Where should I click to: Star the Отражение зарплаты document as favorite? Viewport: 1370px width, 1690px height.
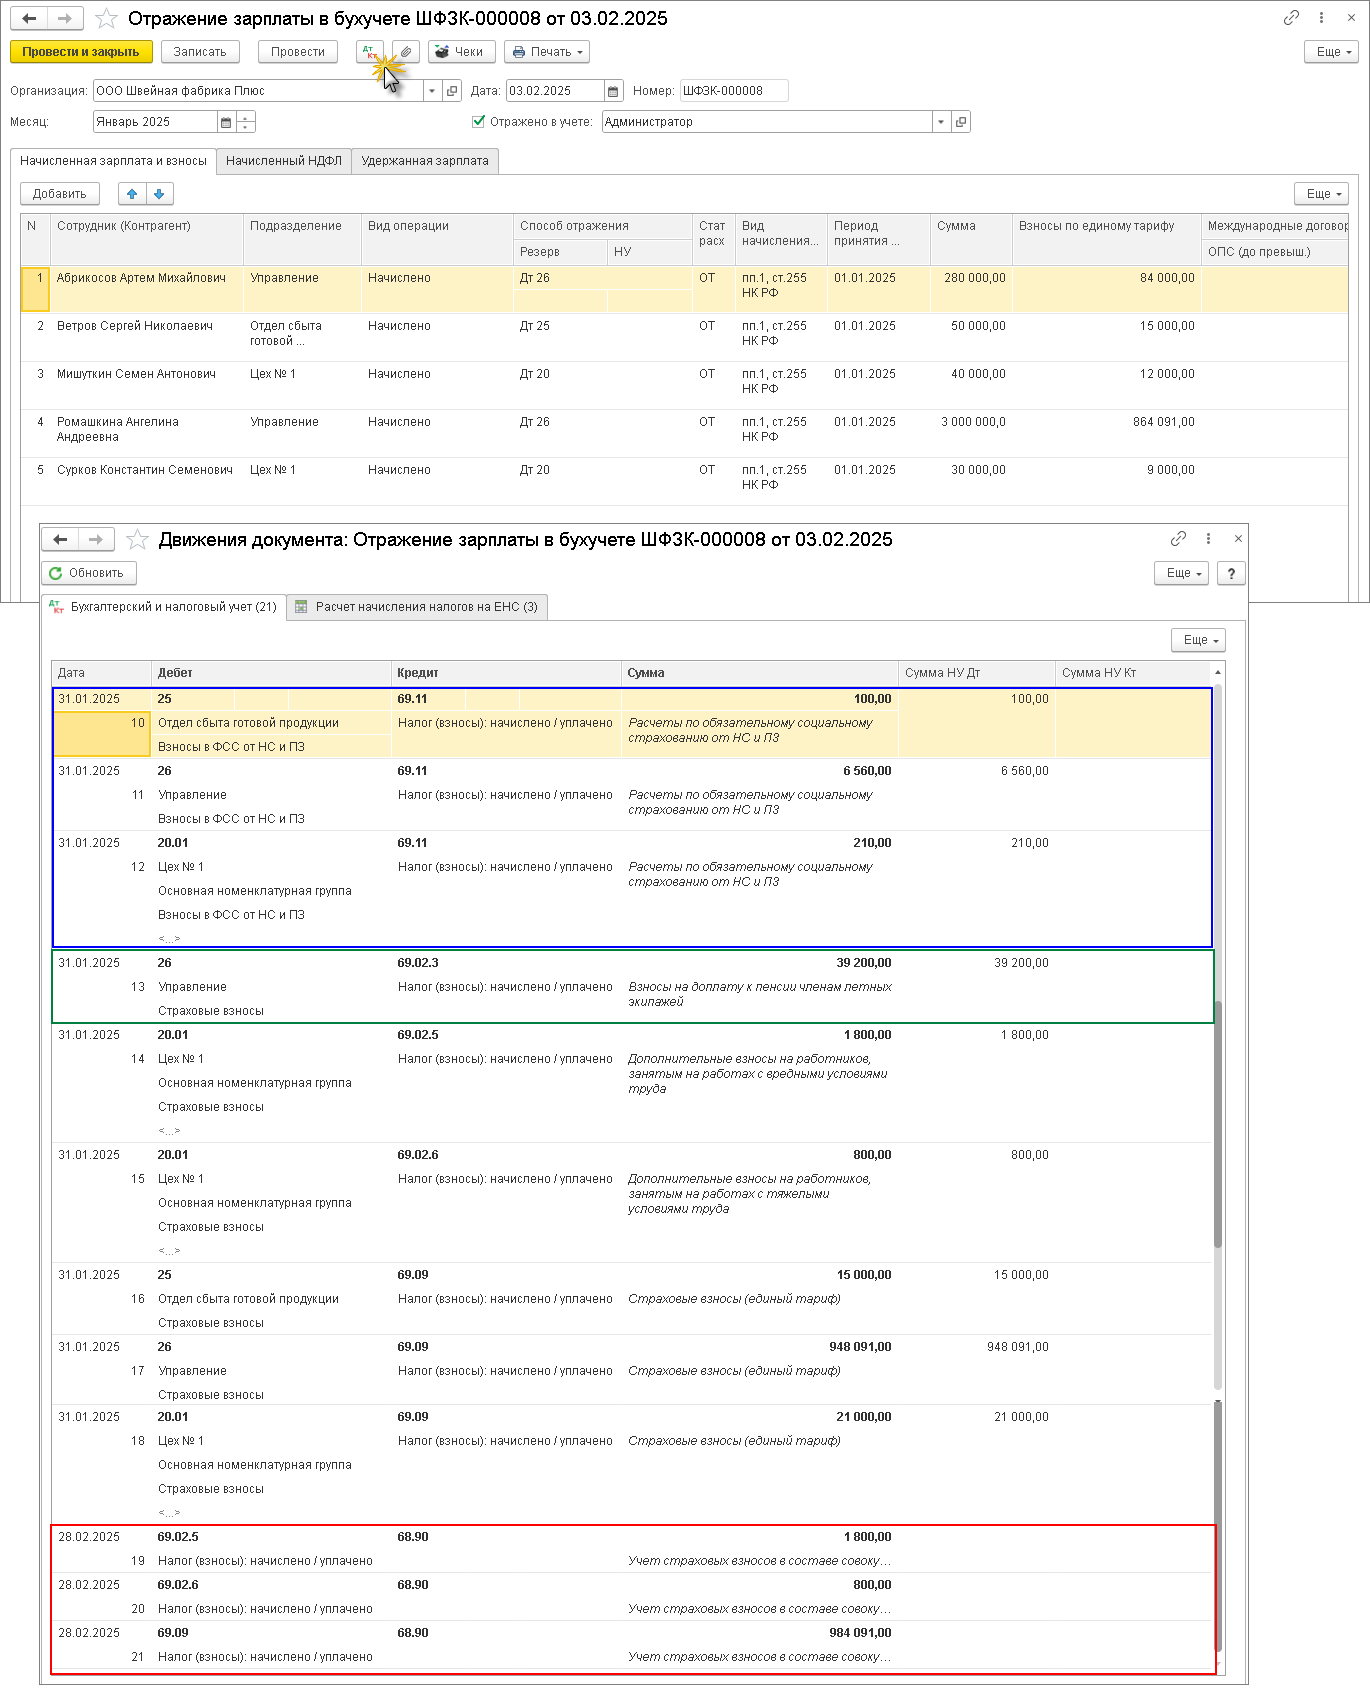106,19
